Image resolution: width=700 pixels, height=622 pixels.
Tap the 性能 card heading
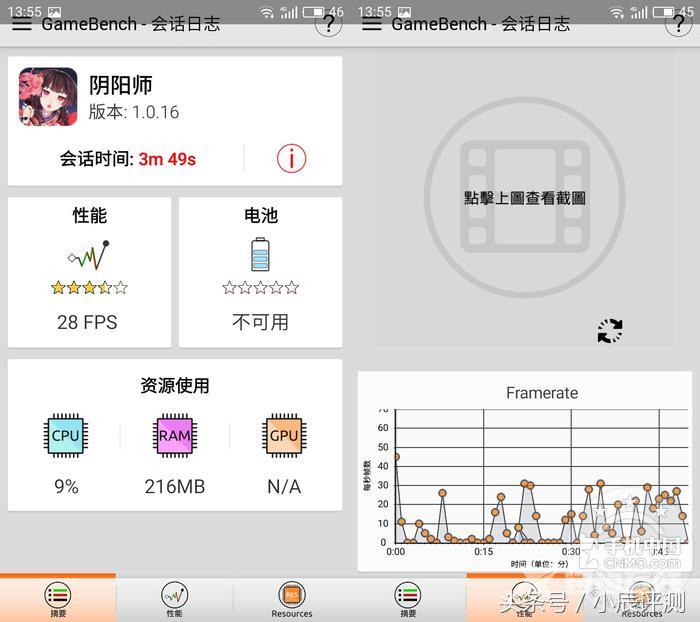pyautogui.click(x=89, y=216)
